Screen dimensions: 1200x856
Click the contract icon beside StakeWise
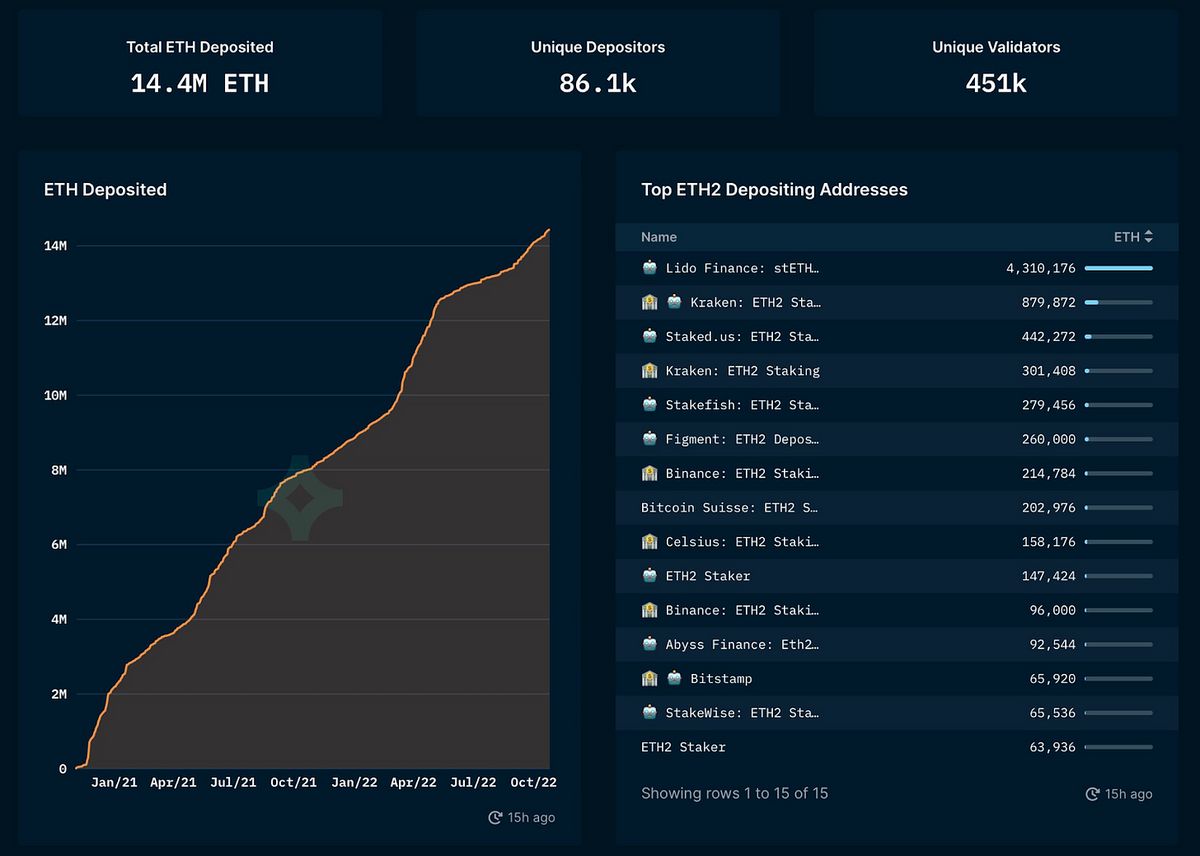[x=650, y=713]
